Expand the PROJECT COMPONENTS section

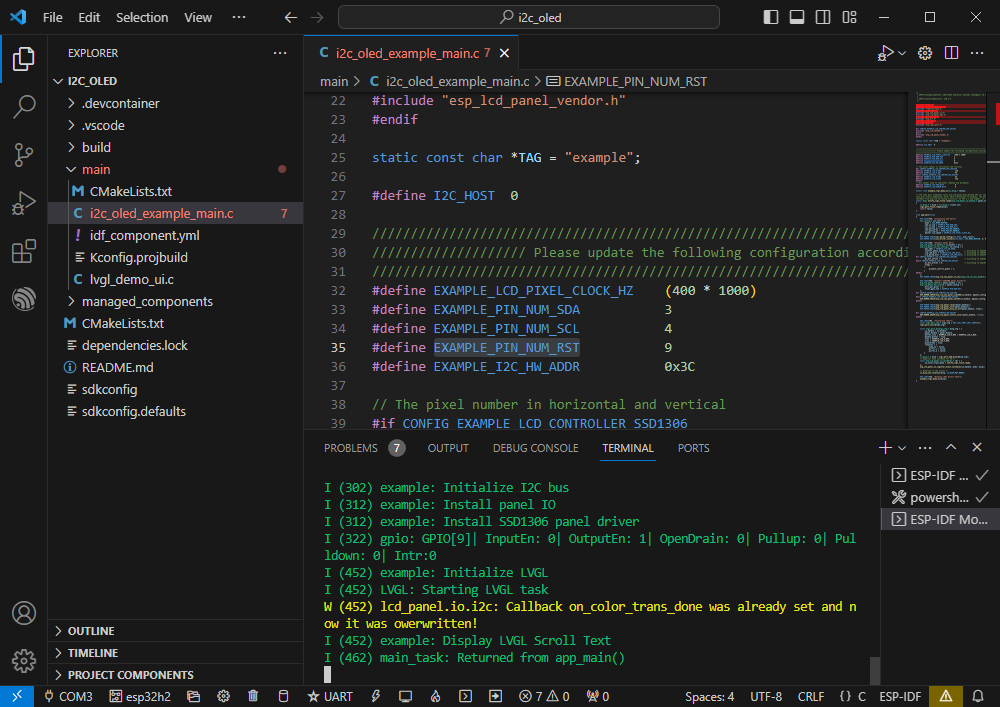coord(175,674)
